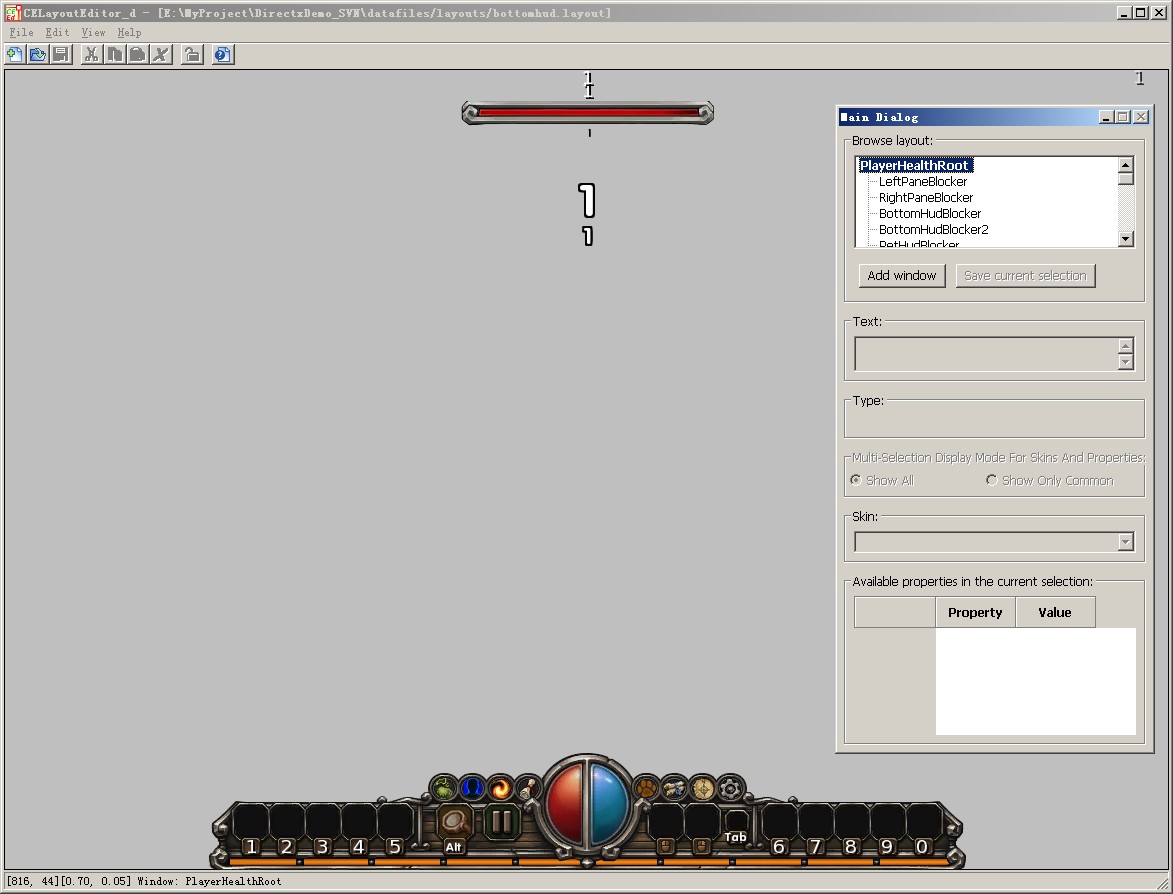This screenshot has height=894, width=1173.
Task: Maximize the Main Dialog panel
Action: tap(1123, 117)
